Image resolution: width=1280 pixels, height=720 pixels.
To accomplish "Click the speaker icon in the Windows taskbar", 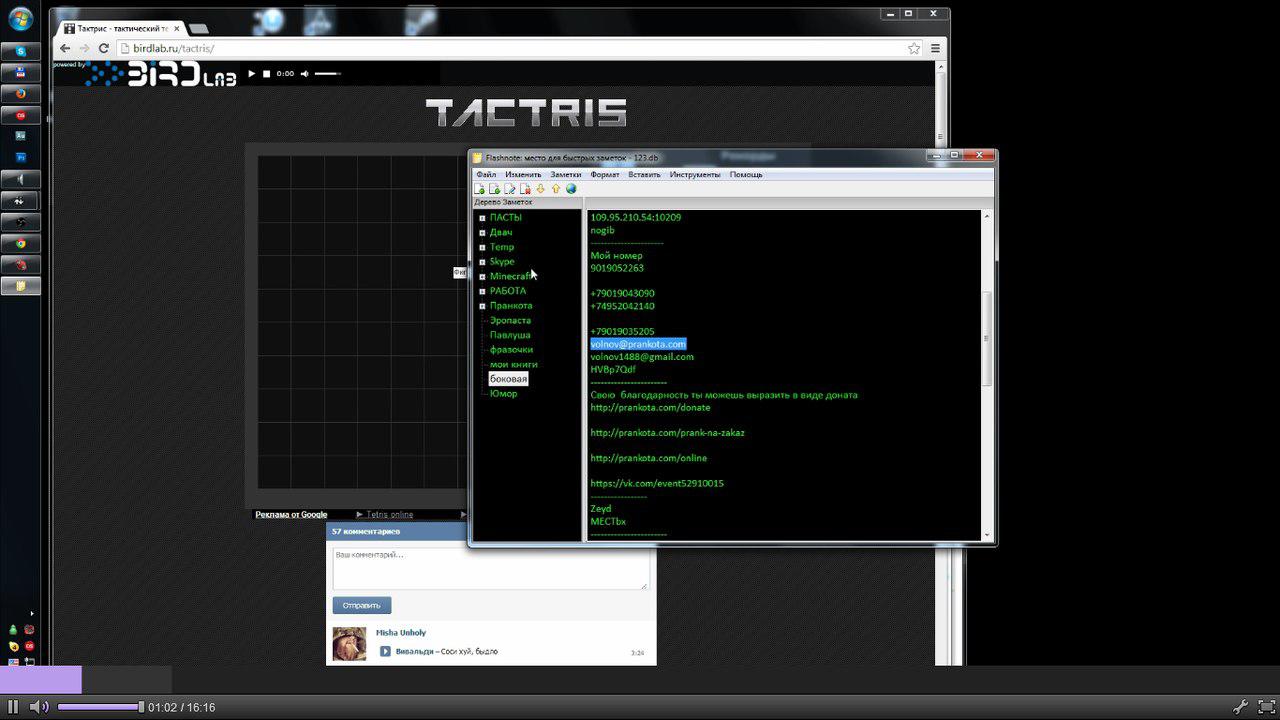I will [x=21, y=179].
